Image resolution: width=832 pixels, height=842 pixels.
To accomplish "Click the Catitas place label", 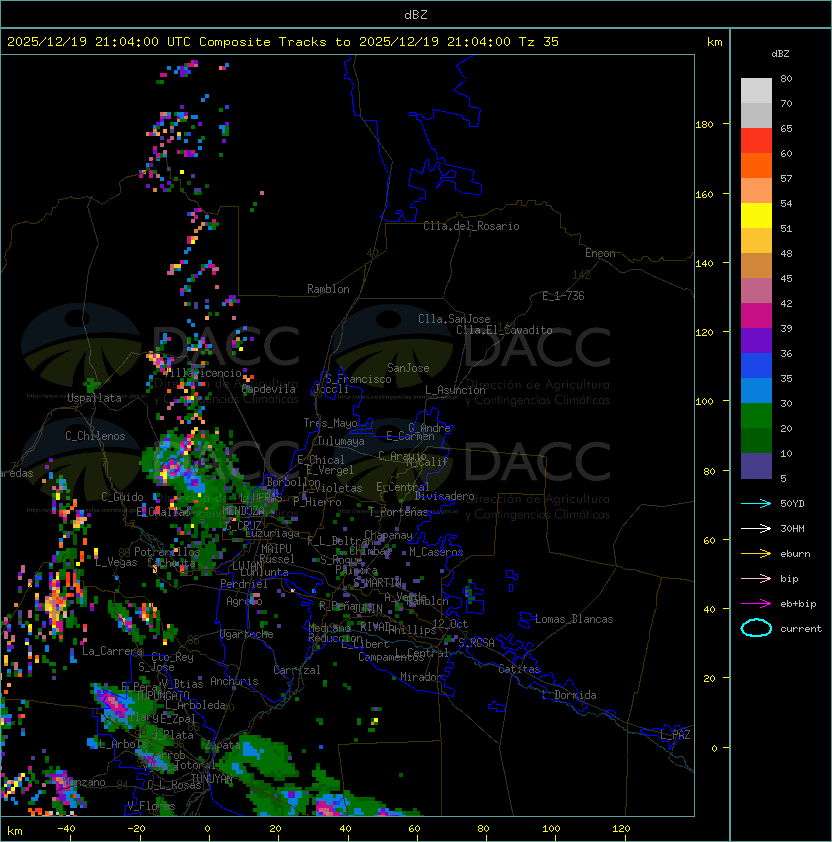I will coord(519,669).
